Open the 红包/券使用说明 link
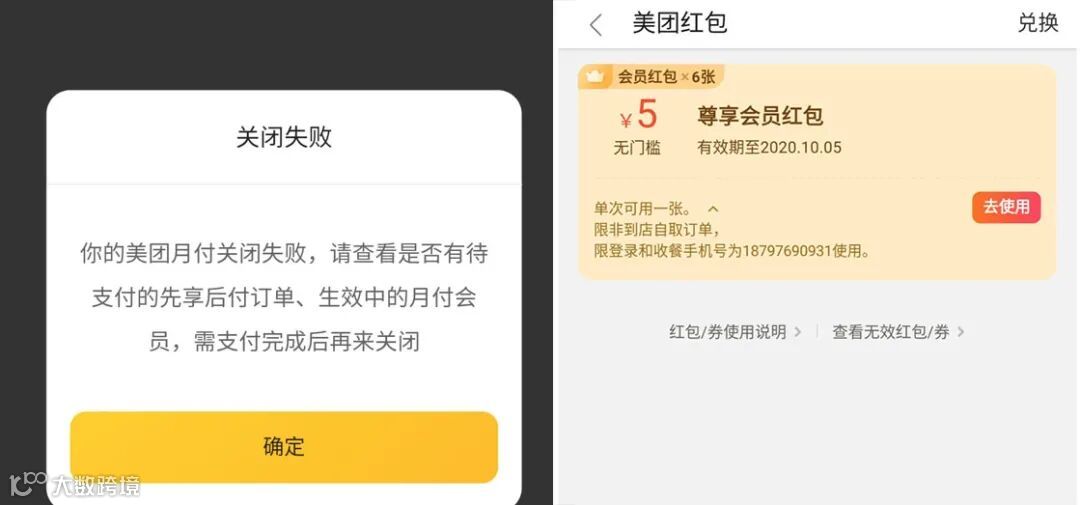The image size is (1080, 505). click(727, 332)
